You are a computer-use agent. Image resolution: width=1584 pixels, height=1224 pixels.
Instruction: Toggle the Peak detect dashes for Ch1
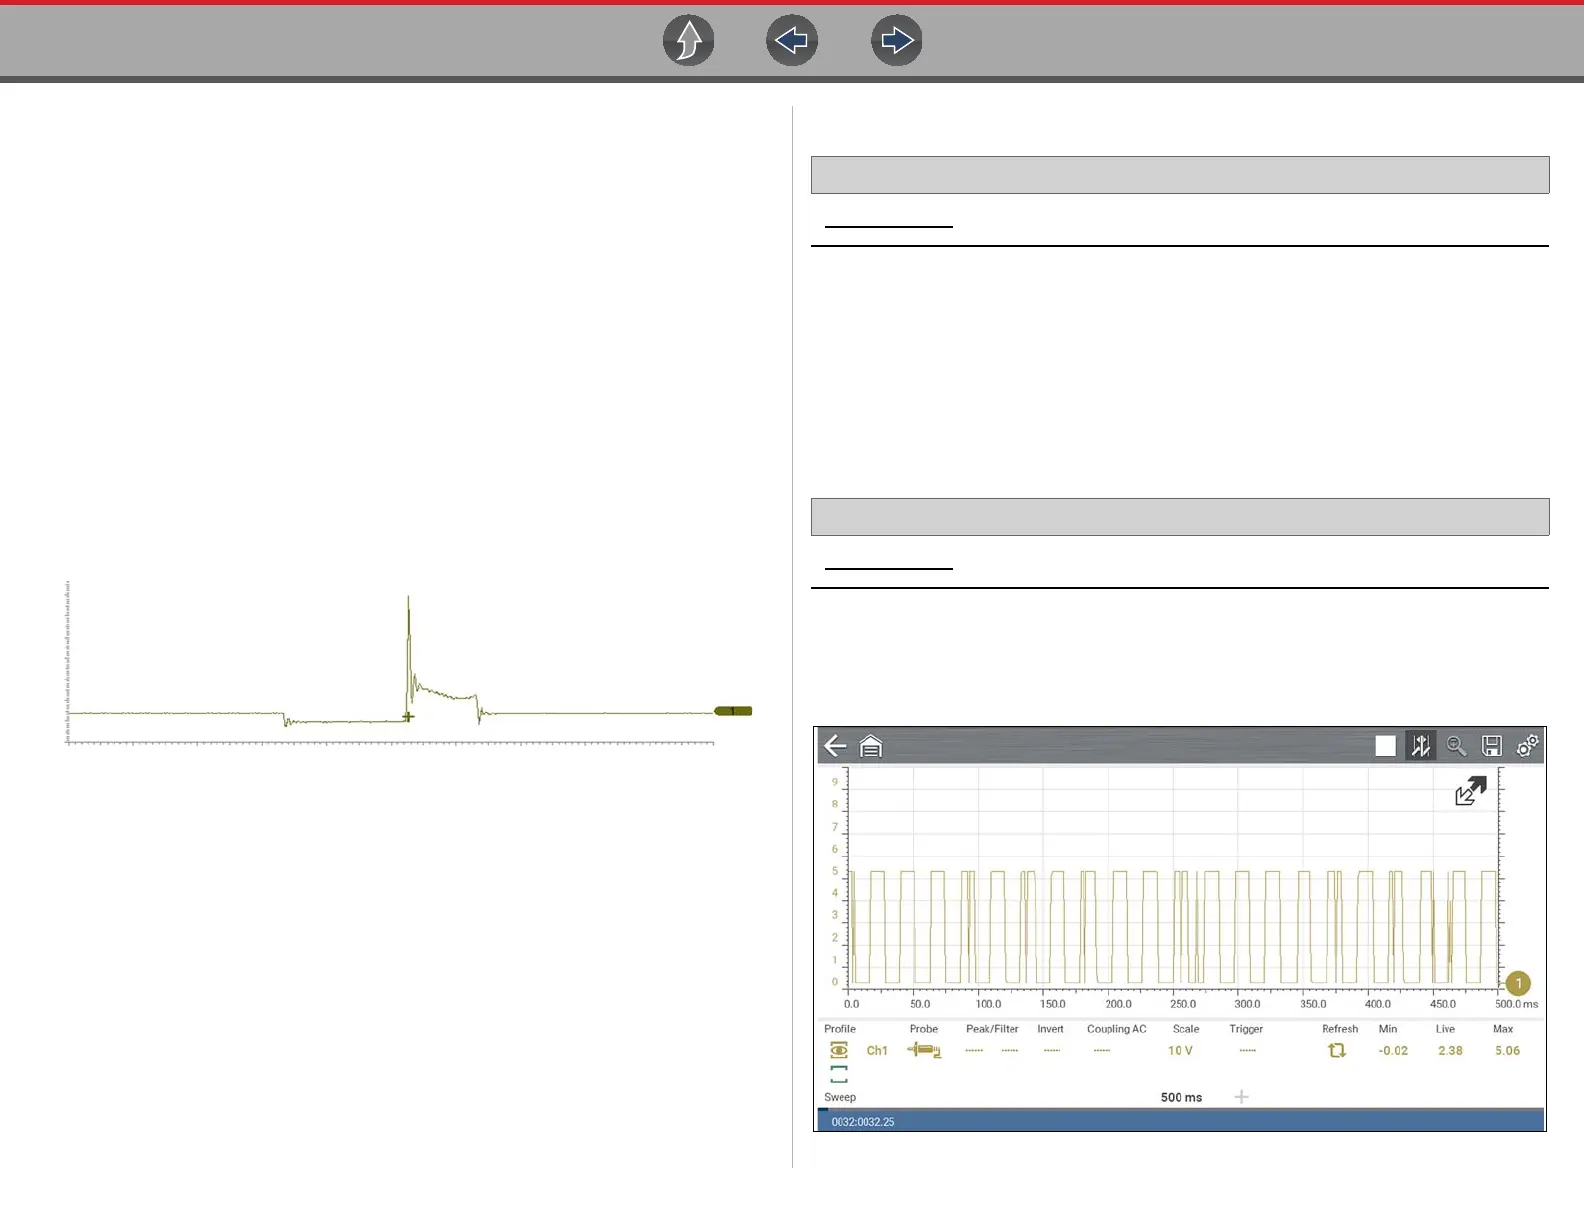[974, 1051]
